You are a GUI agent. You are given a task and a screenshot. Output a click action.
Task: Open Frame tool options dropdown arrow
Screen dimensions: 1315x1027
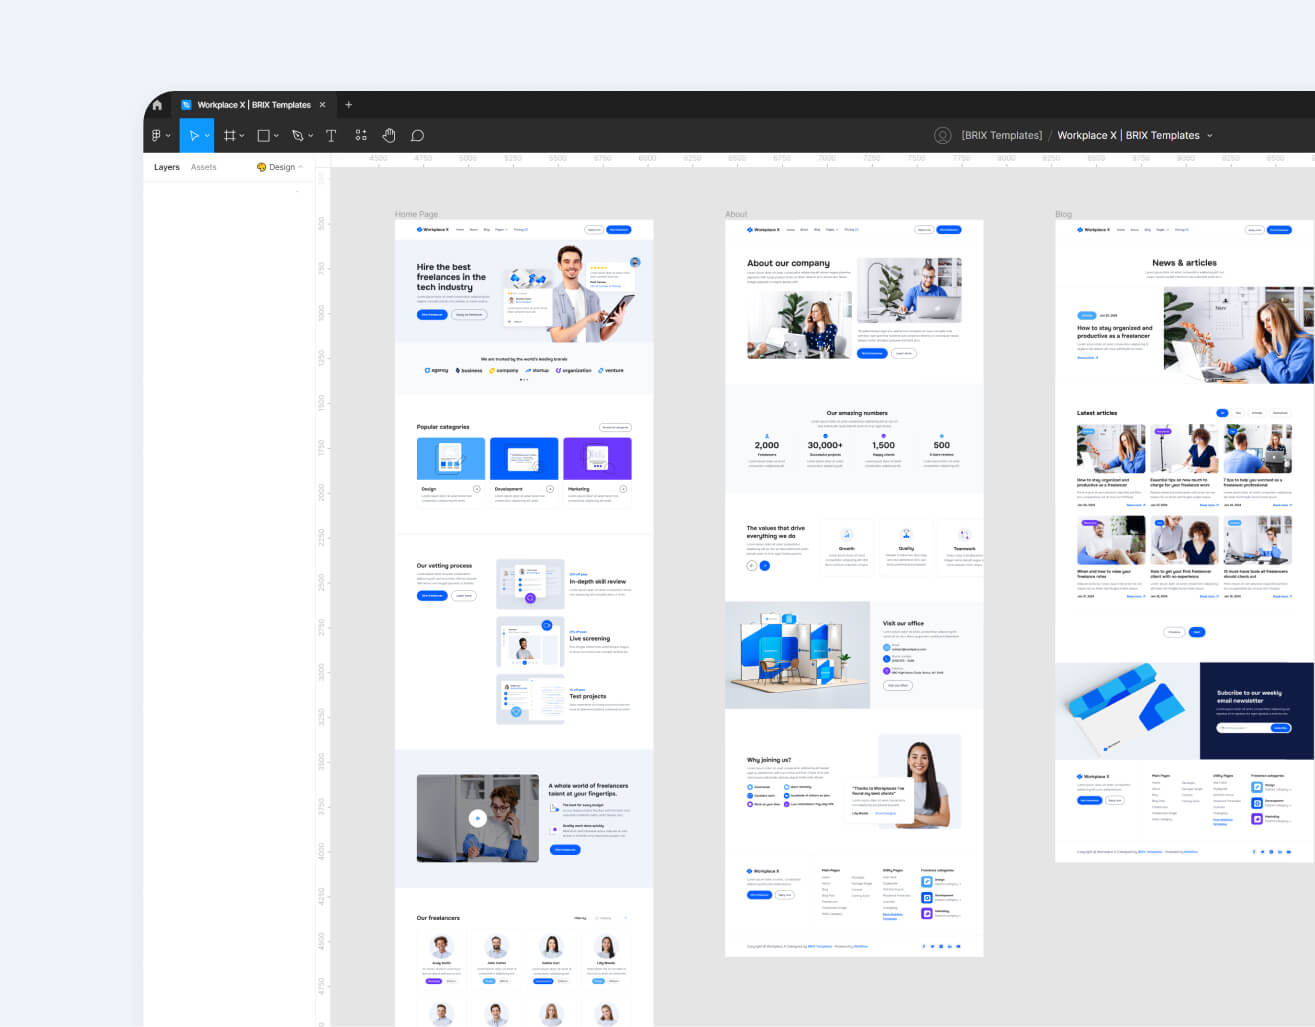click(x=242, y=136)
